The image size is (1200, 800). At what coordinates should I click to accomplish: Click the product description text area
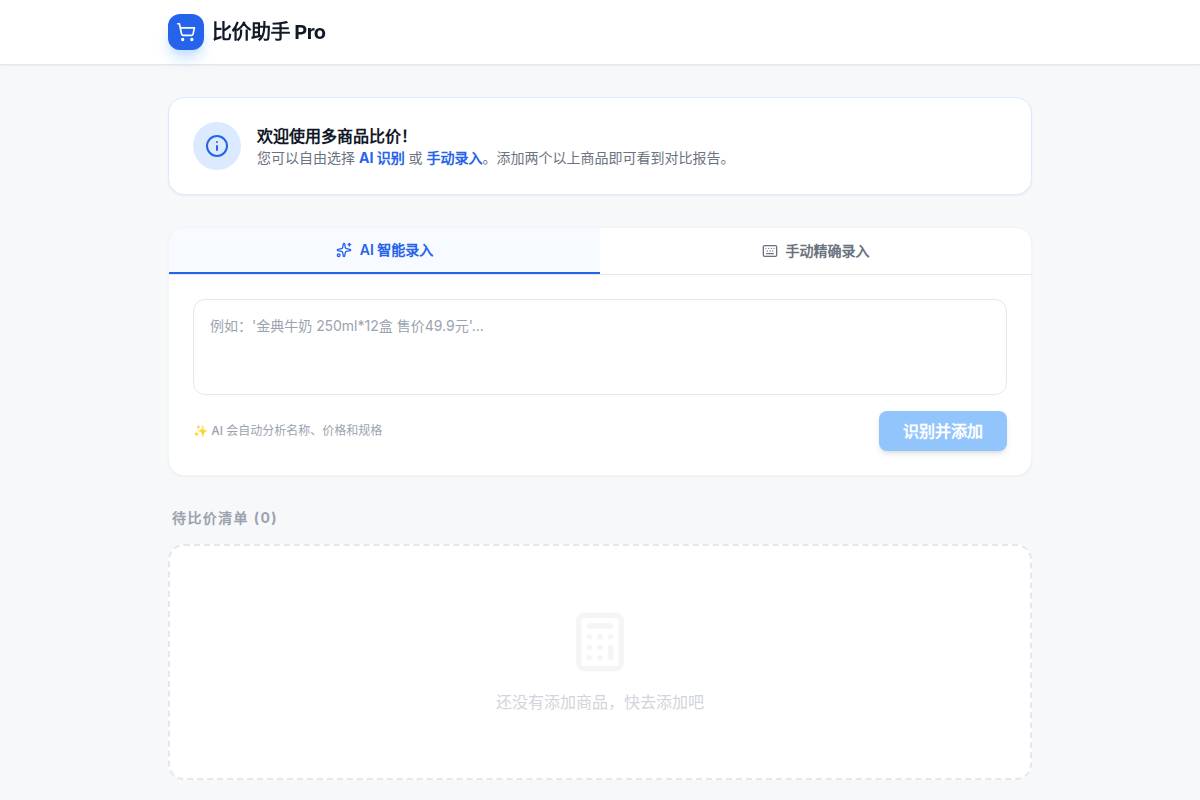600,346
